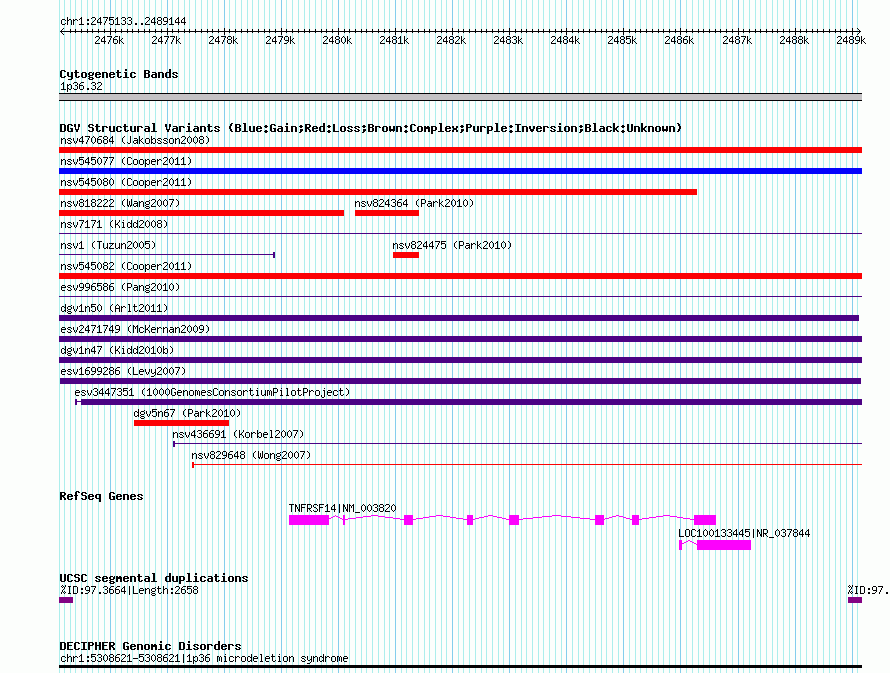Screen dimensions: 890x673
Task: Click the DECIPHER Genomic Disorders track title
Action: 150,646
